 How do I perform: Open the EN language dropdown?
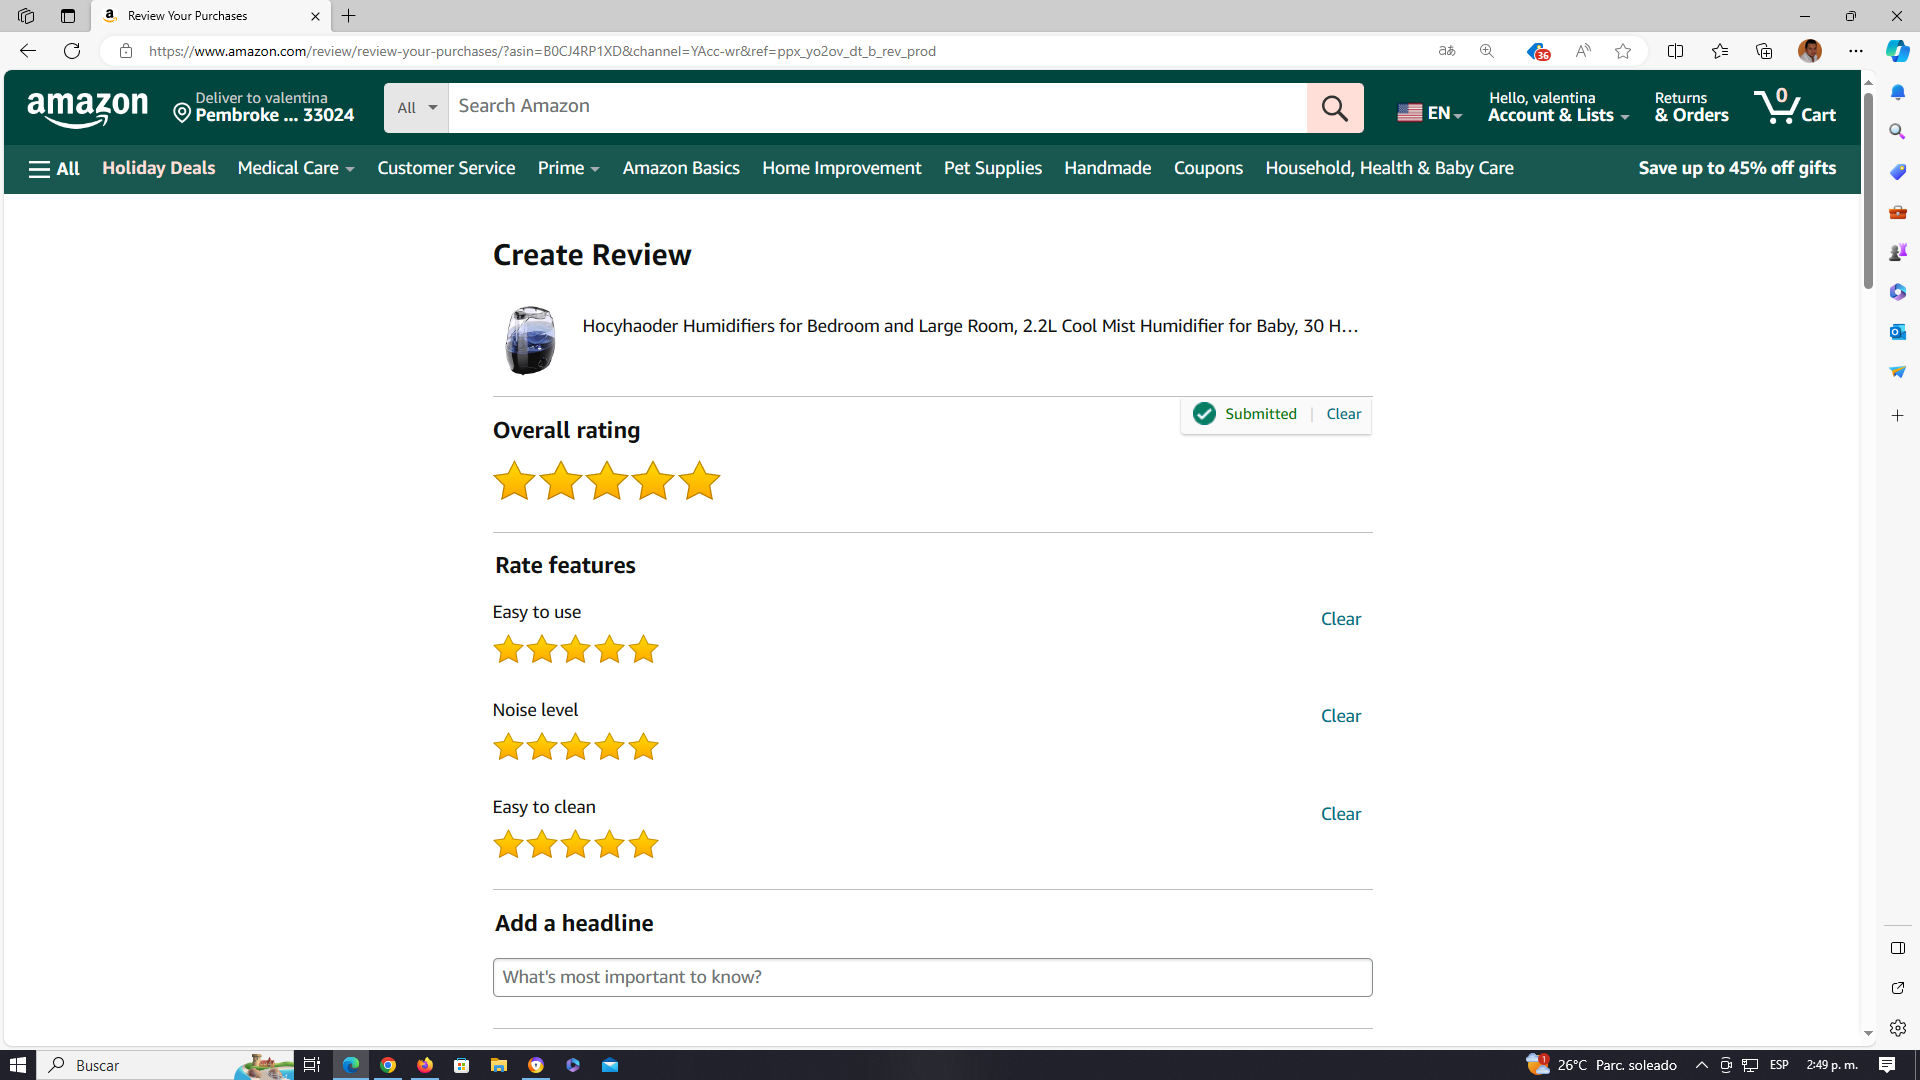pos(1429,112)
